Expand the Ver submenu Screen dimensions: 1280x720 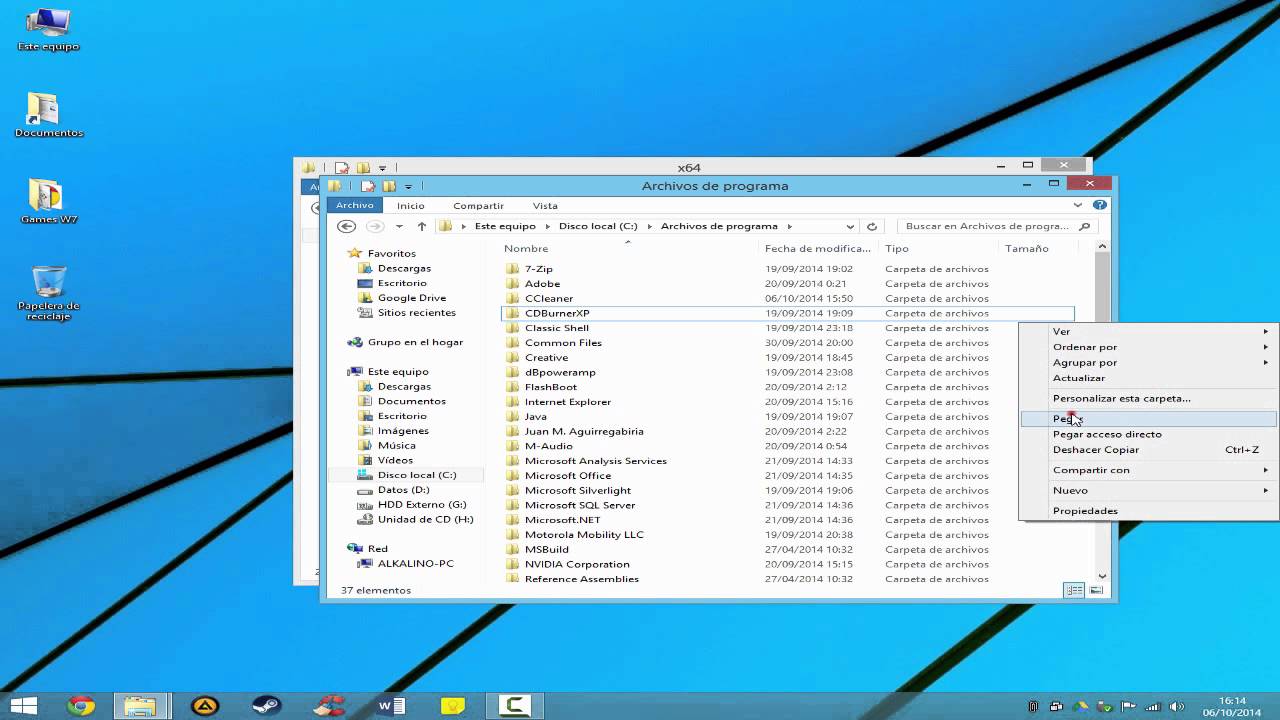(x=1148, y=331)
